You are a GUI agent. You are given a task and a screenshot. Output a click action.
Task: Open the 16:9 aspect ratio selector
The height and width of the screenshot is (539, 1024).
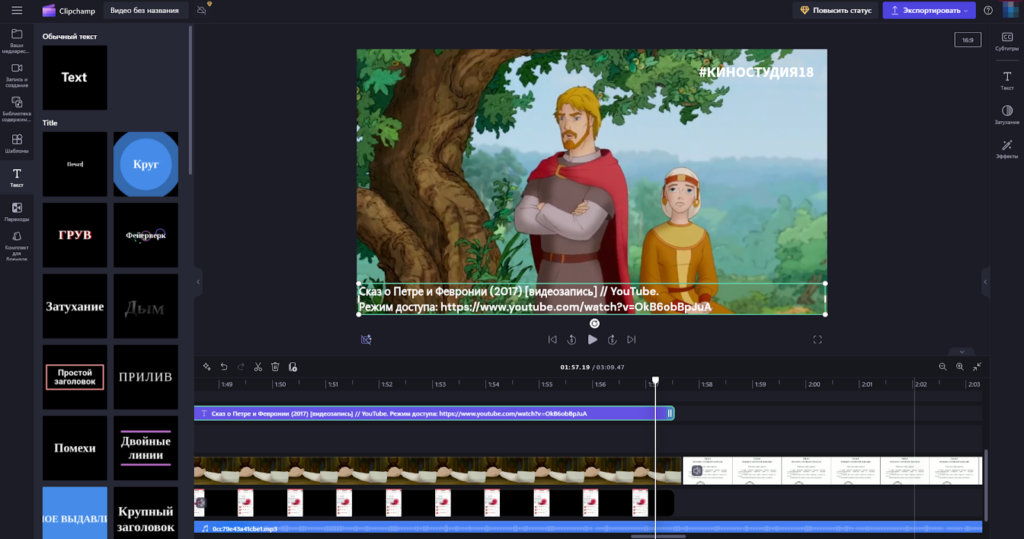966,40
